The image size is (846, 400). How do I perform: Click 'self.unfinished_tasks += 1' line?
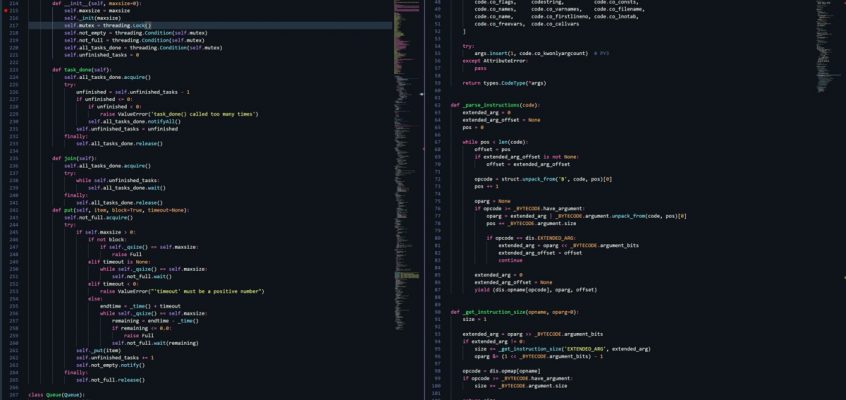pos(115,358)
